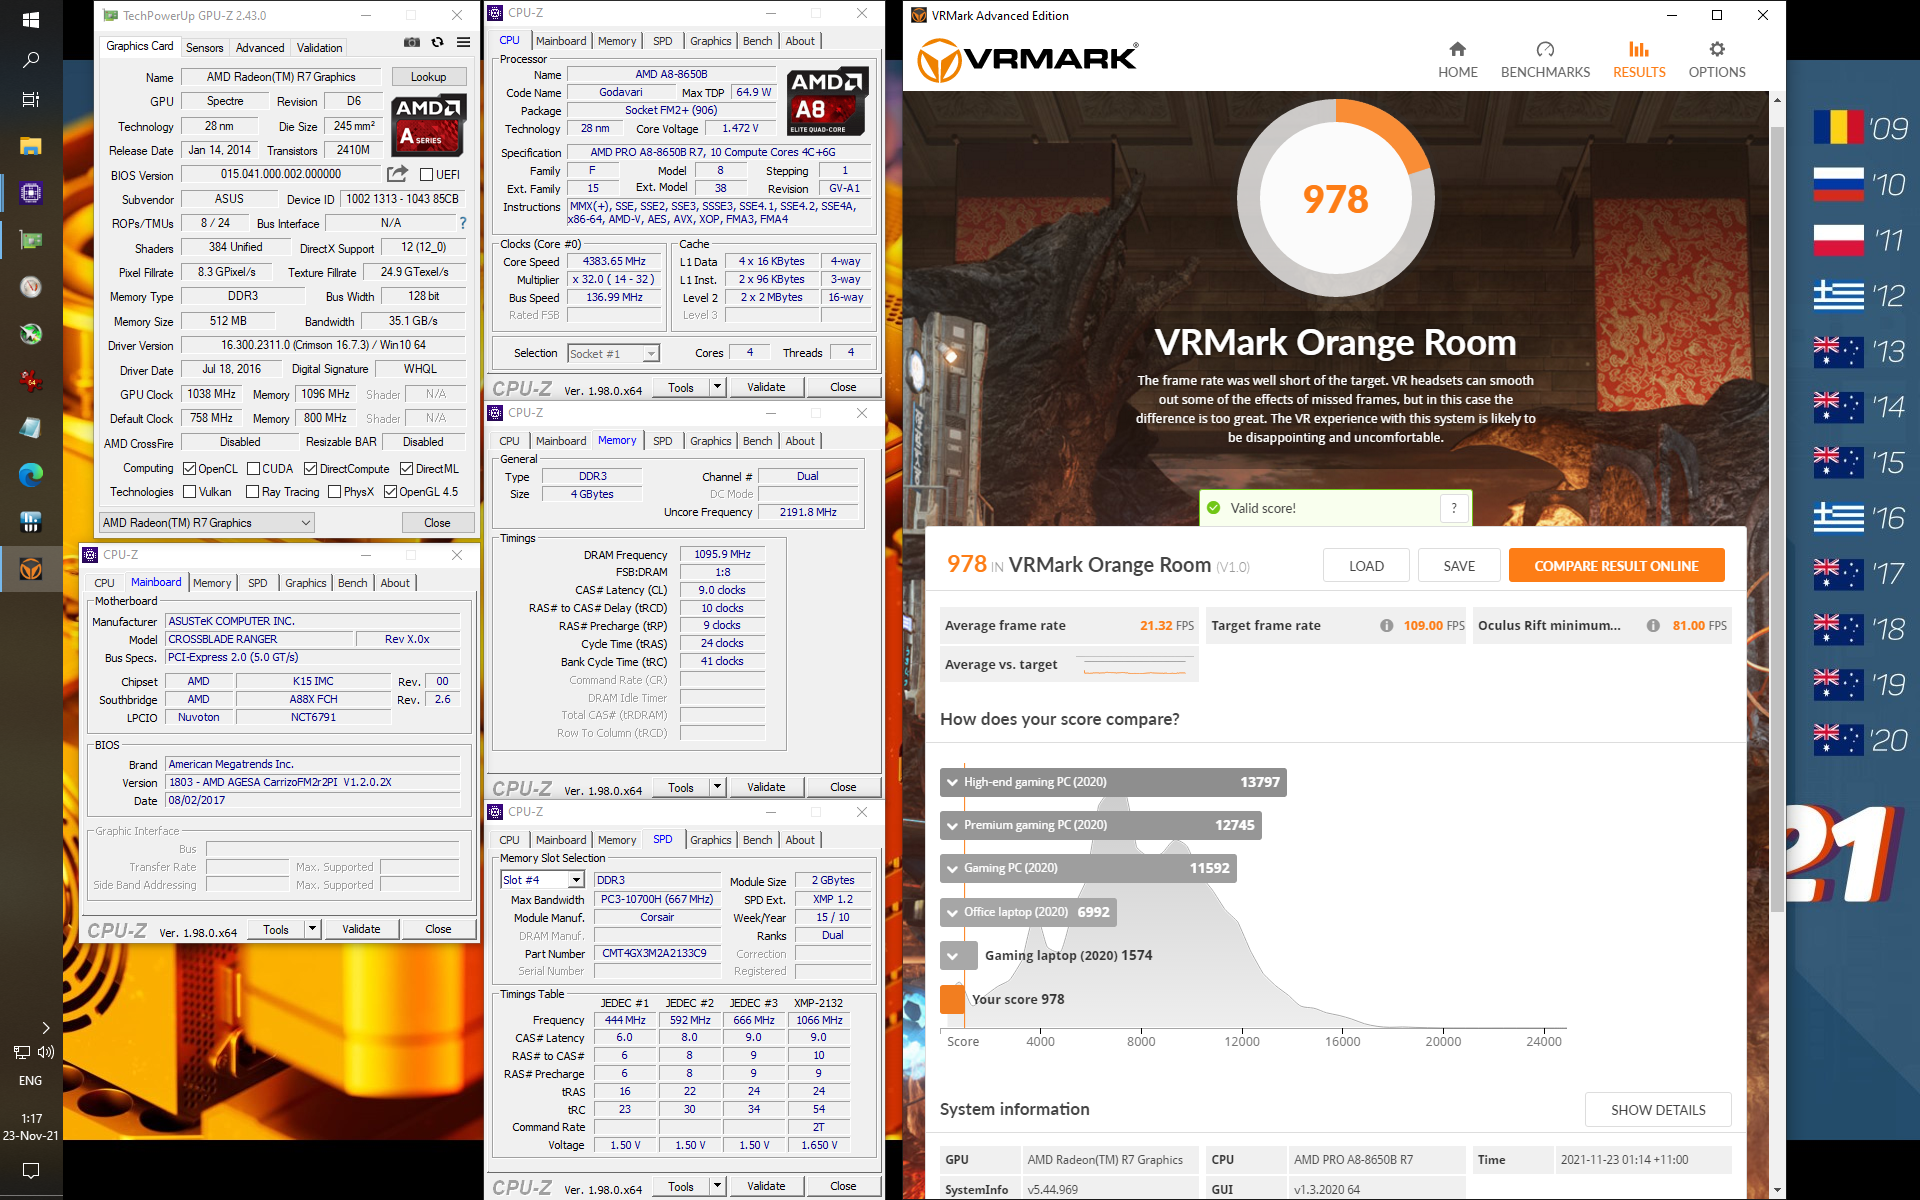This screenshot has height=1200, width=1920.
Task: Open File Explorer from taskbar
Action: [x=31, y=146]
